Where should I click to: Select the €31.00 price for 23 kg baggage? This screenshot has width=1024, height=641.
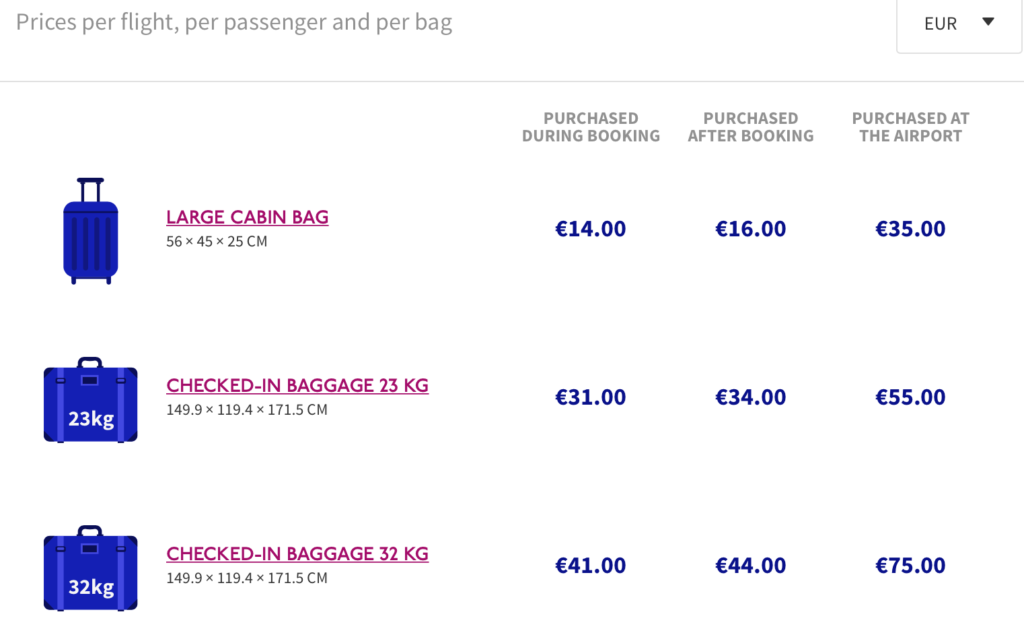coord(590,397)
